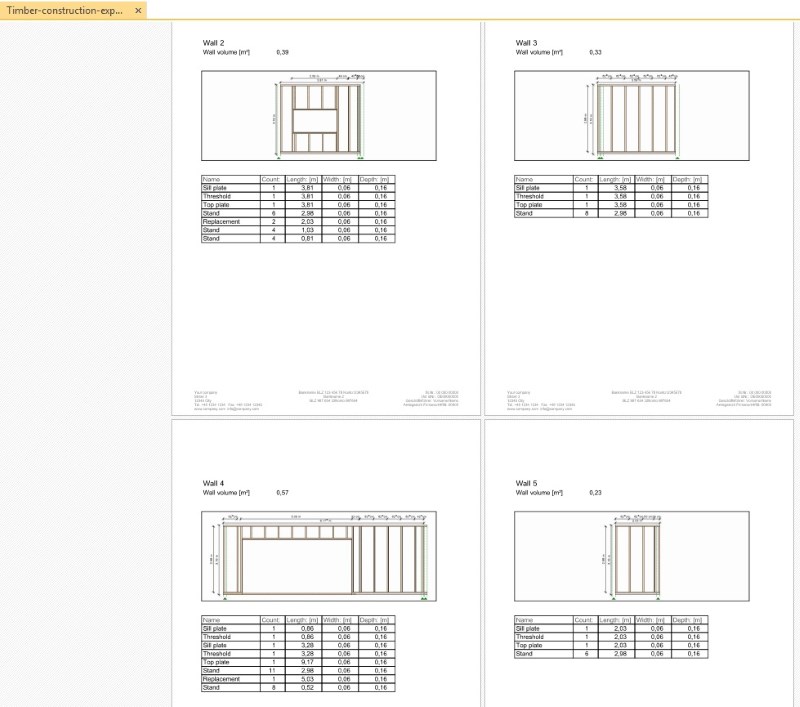Click the Wall 2 heading text
The width and height of the screenshot is (800, 707).
click(213, 43)
